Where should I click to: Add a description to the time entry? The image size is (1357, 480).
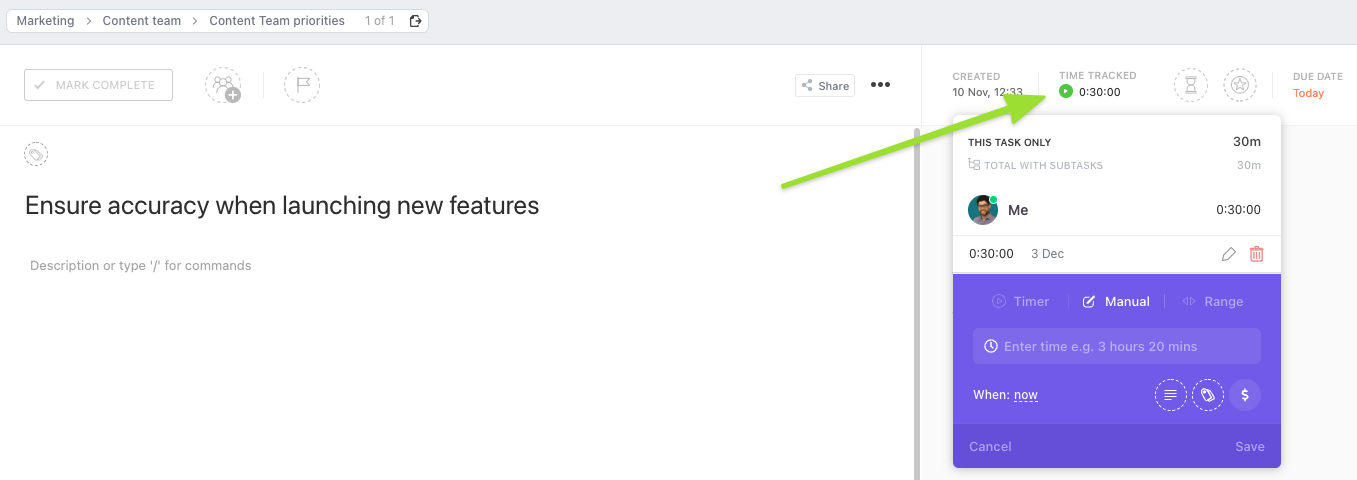point(1171,395)
